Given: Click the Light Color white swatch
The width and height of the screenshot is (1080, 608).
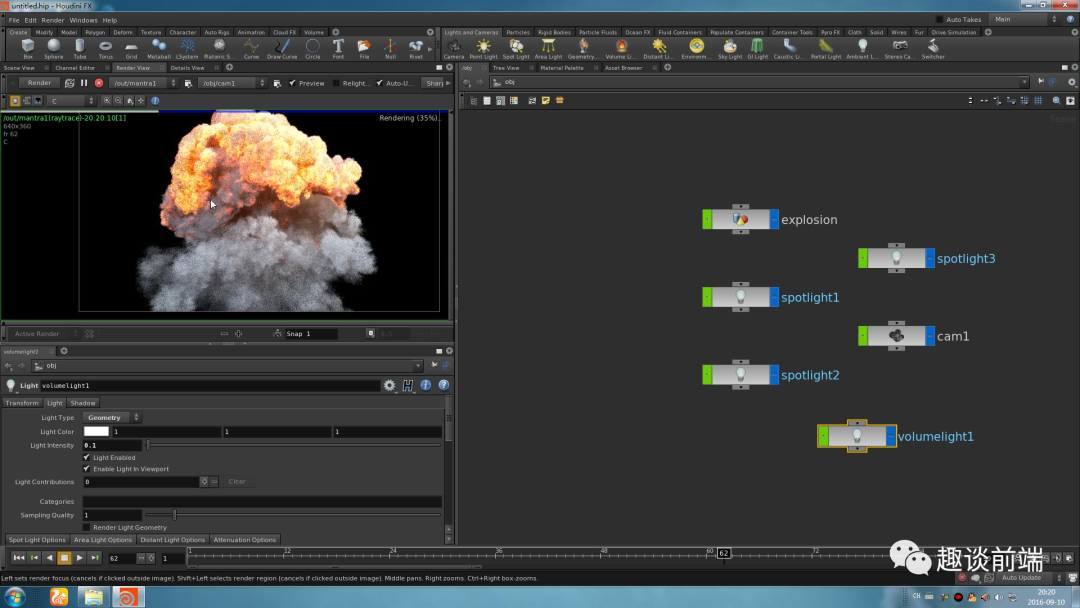Looking at the screenshot, I should tap(96, 432).
